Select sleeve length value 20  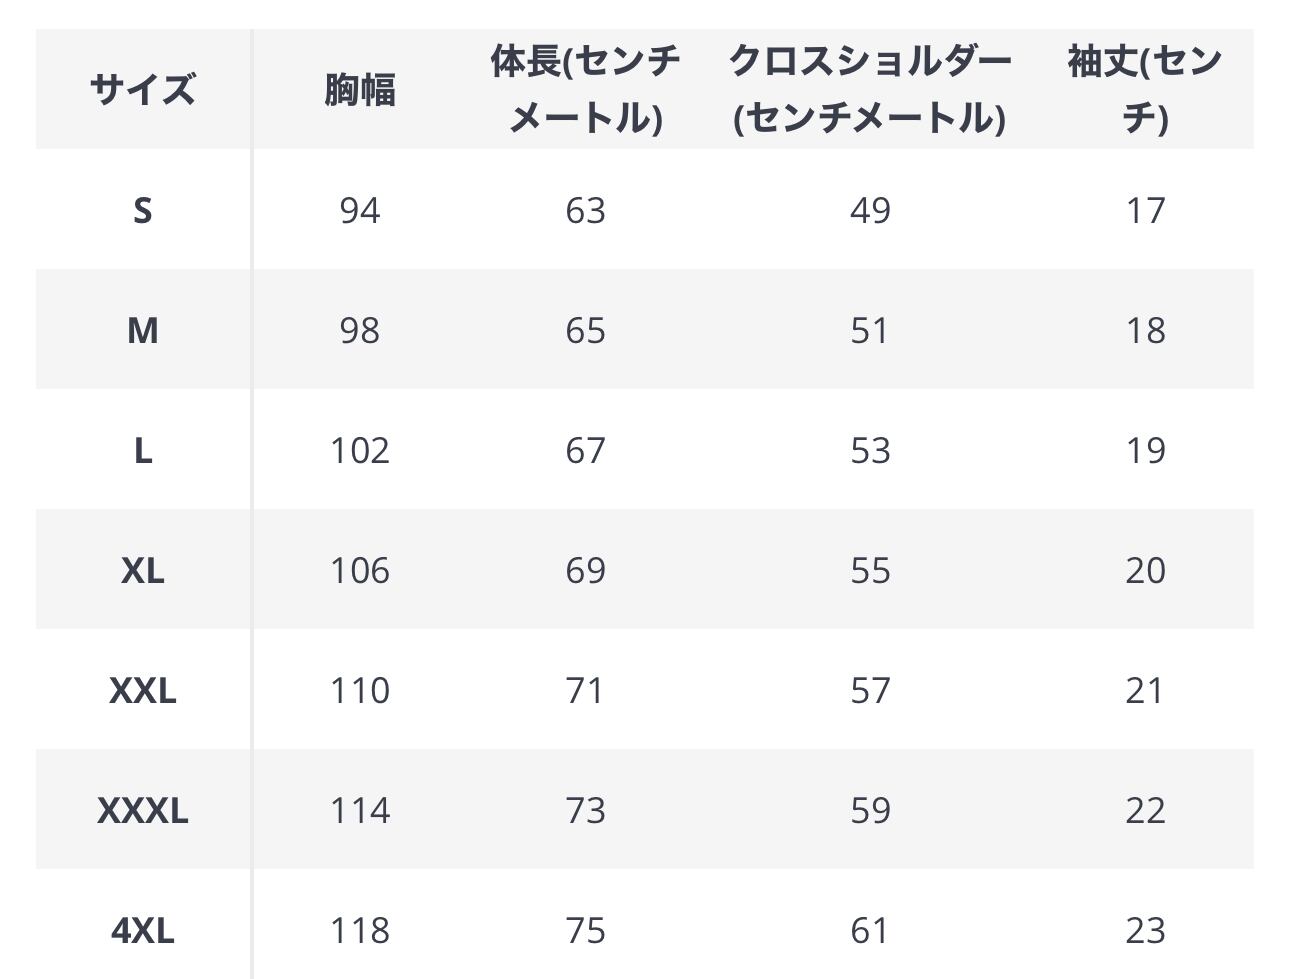coord(1144,570)
